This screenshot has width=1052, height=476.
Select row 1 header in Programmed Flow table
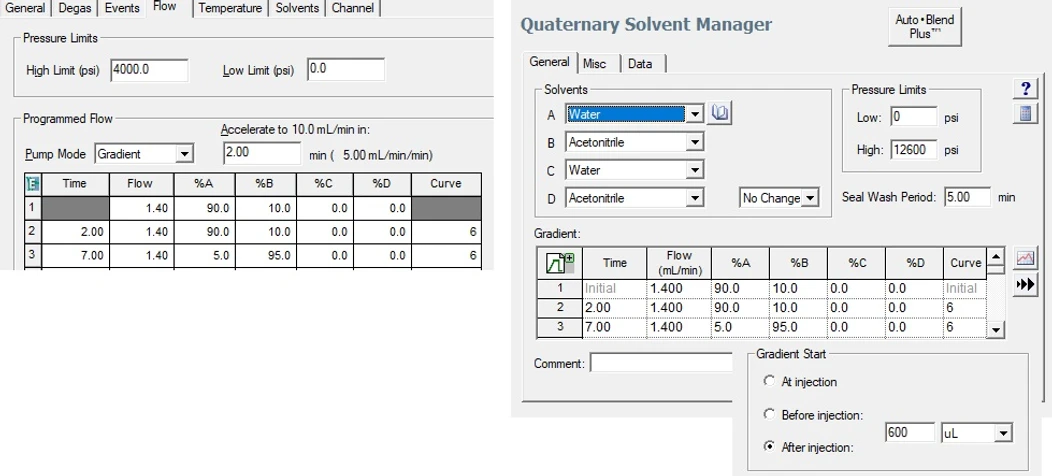pos(32,208)
